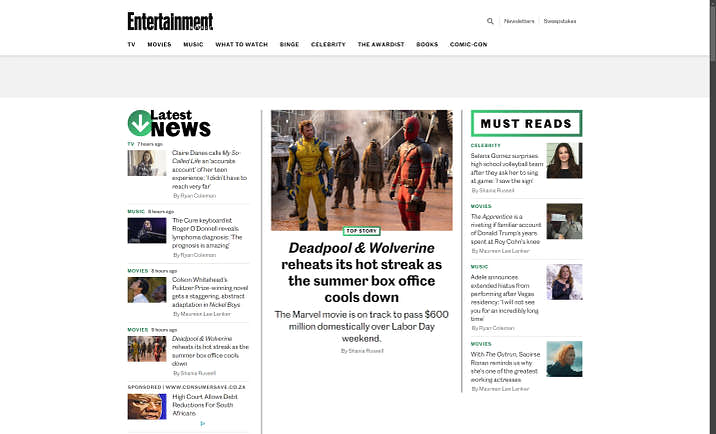716x434 pixels.
Task: Click MUSIC tag above The Cure story
Action: (x=136, y=212)
